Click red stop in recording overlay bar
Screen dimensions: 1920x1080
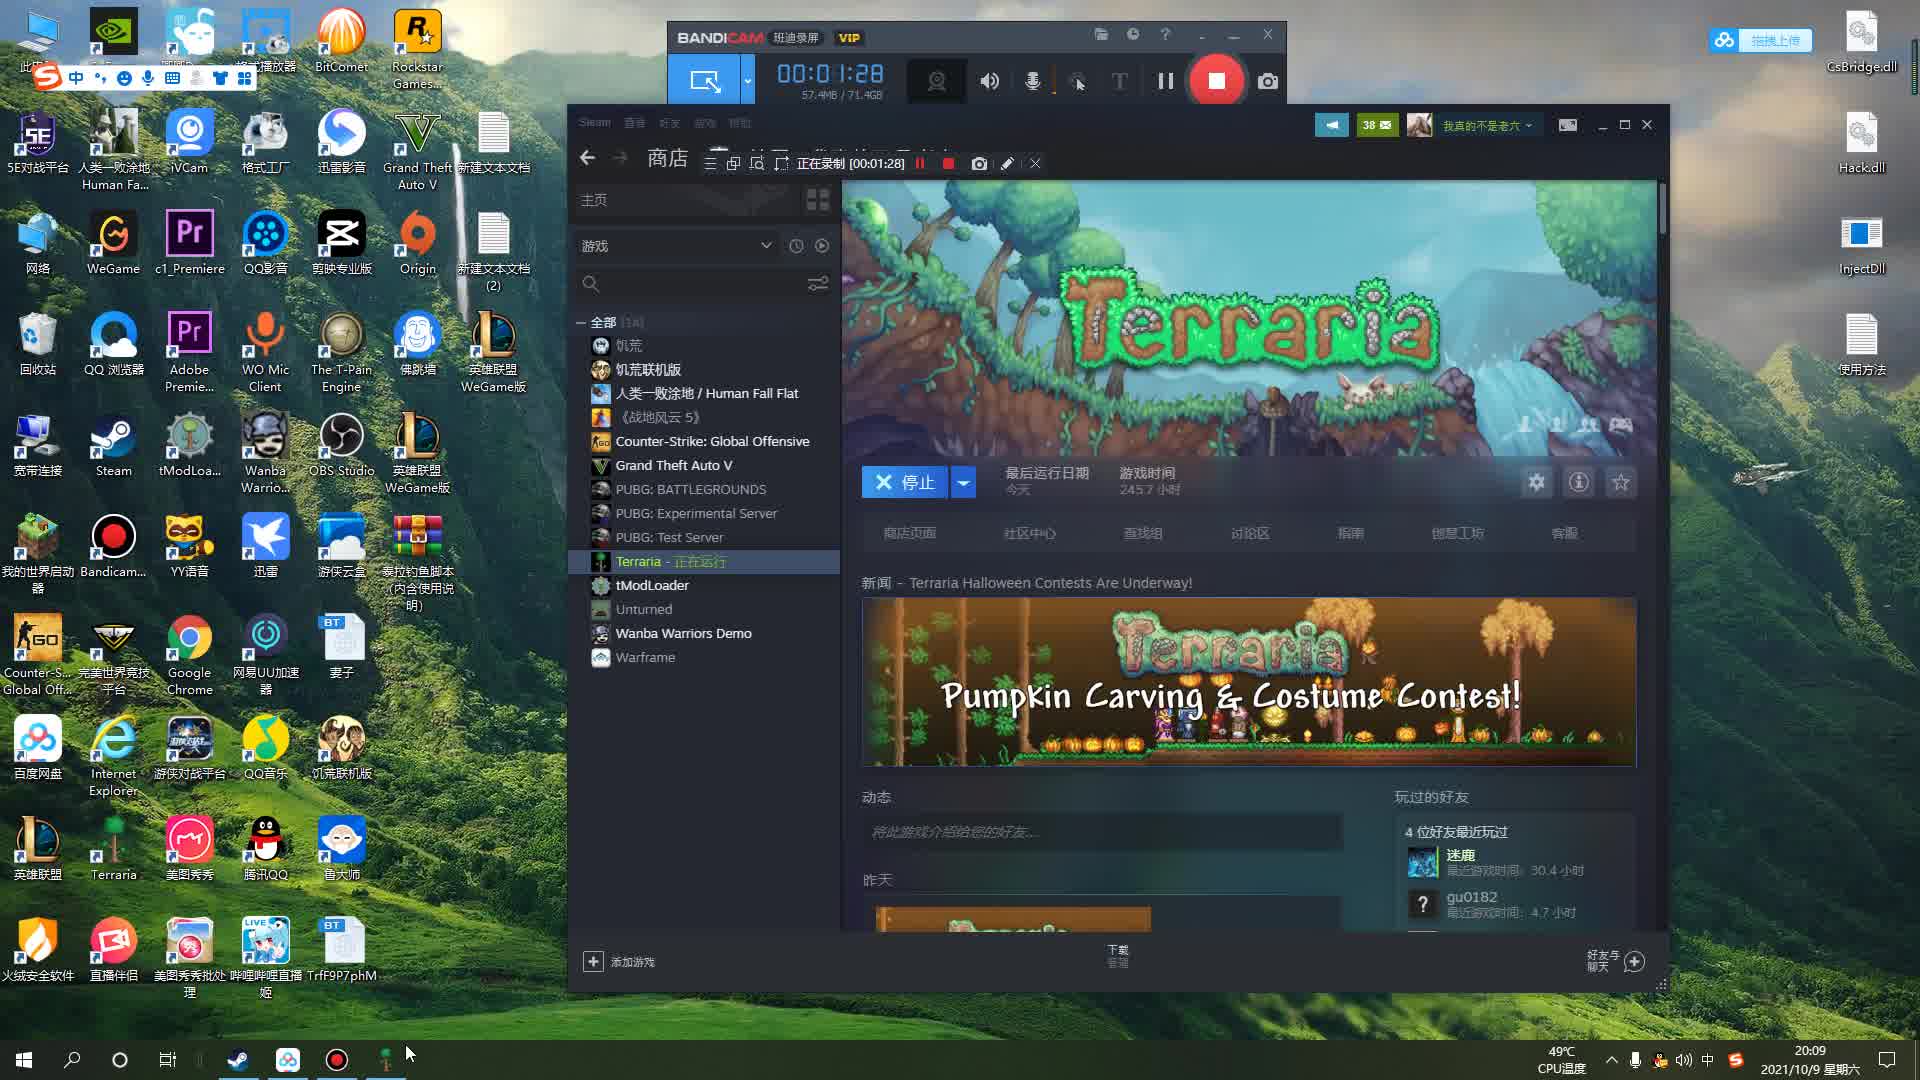point(948,163)
